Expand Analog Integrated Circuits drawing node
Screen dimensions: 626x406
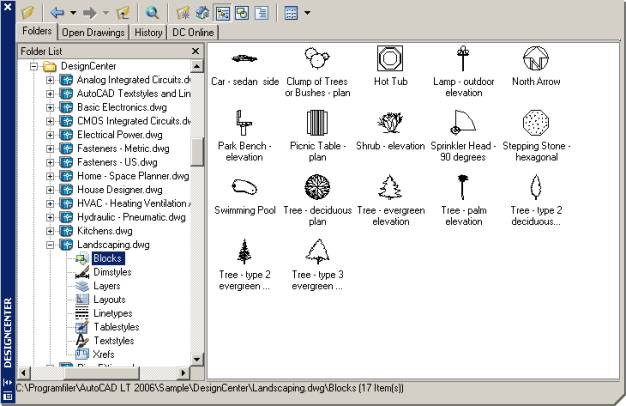50,80
